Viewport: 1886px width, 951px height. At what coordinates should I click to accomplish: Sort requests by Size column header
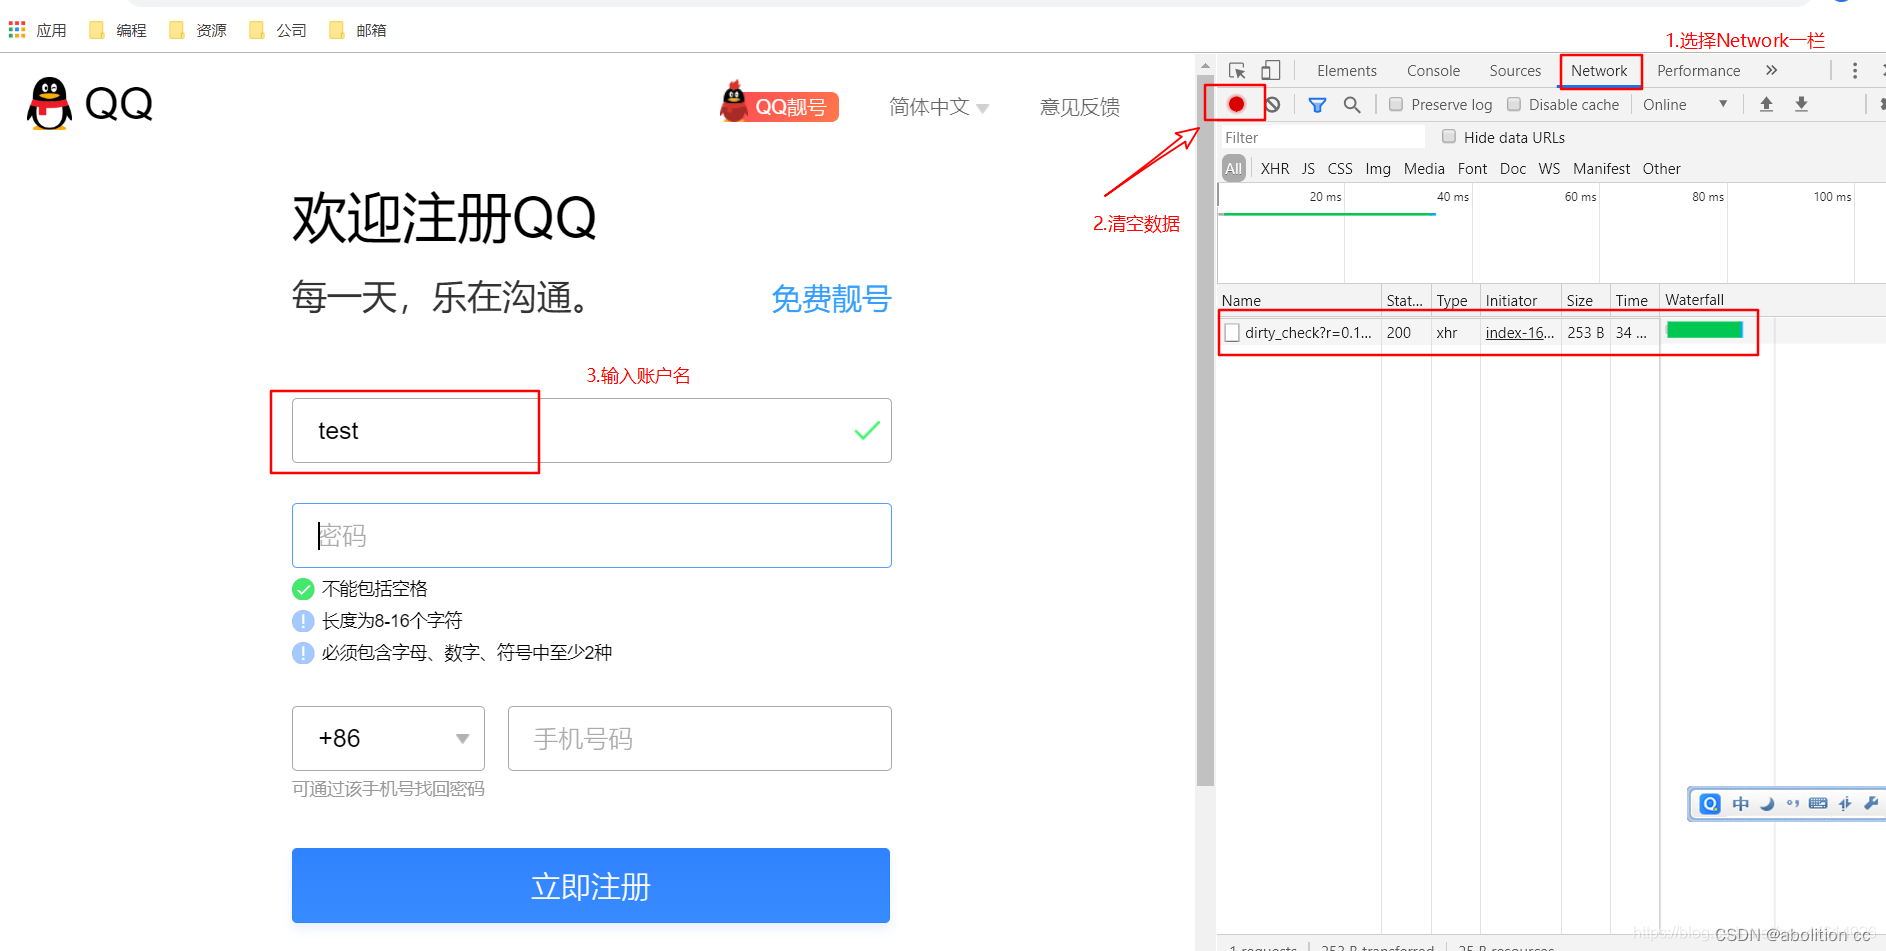[1585, 300]
